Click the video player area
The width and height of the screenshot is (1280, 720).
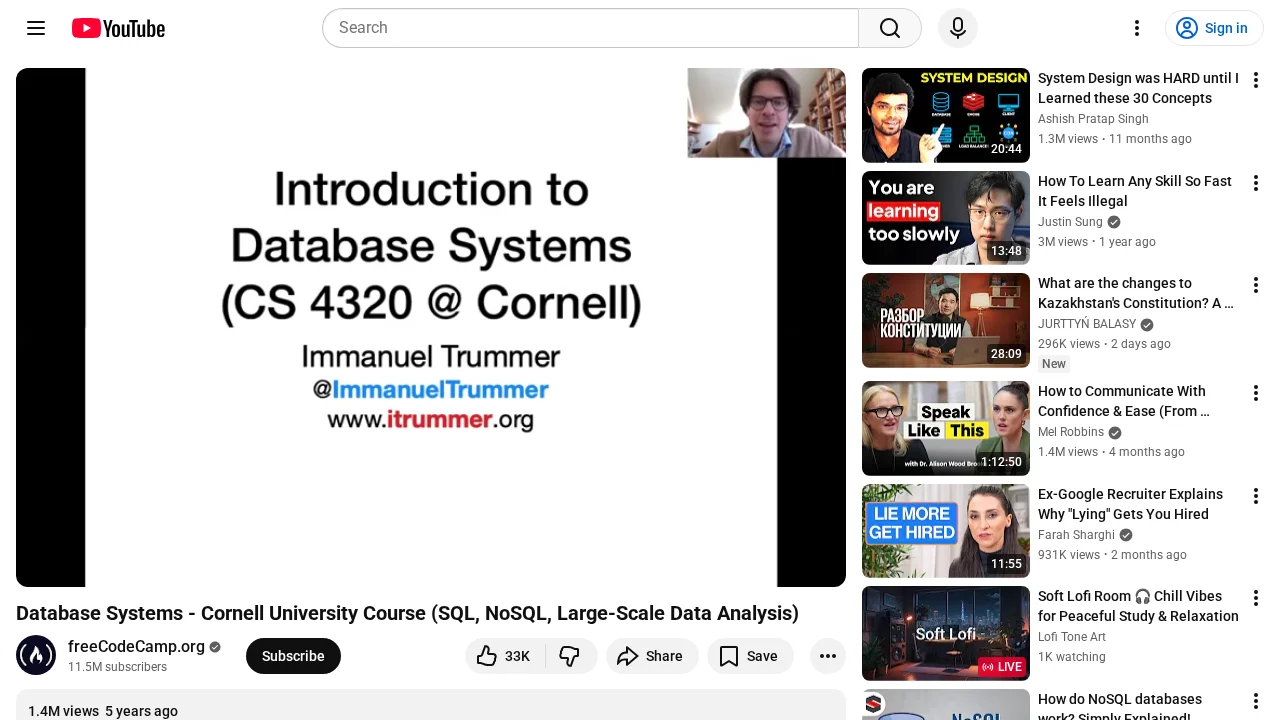431,327
